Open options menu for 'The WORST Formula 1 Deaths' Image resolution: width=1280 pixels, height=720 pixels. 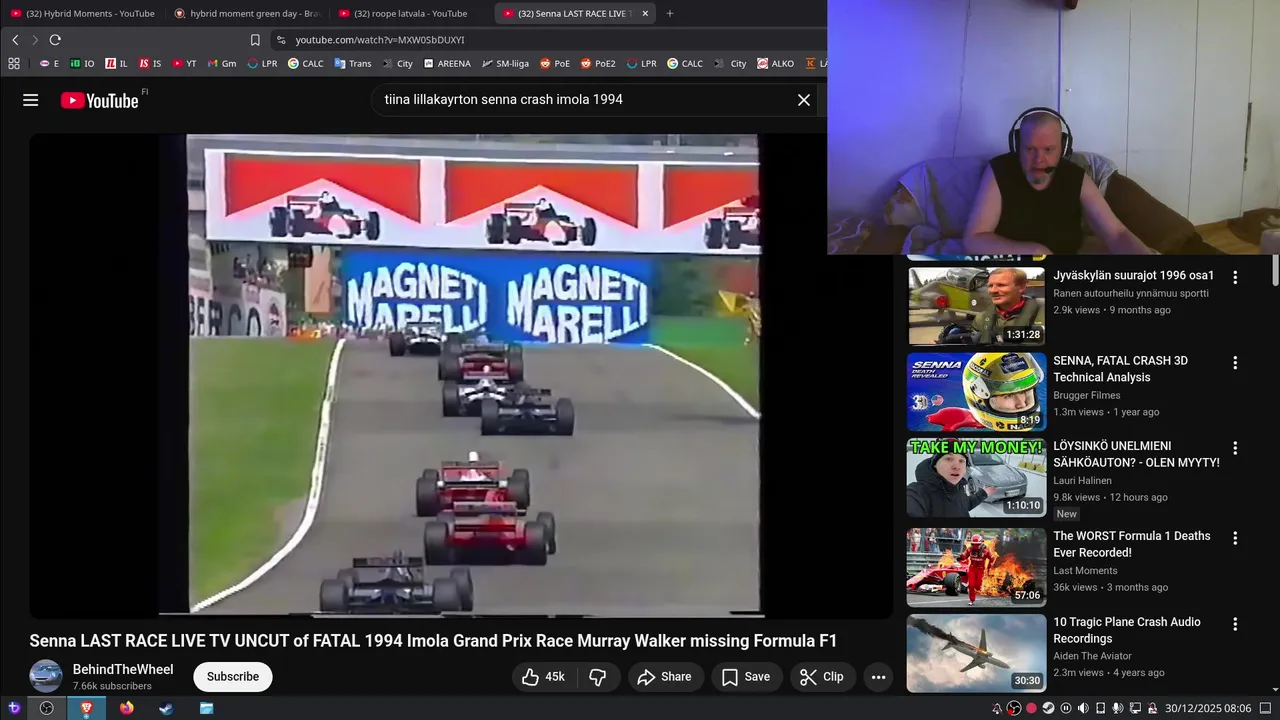click(x=1235, y=538)
